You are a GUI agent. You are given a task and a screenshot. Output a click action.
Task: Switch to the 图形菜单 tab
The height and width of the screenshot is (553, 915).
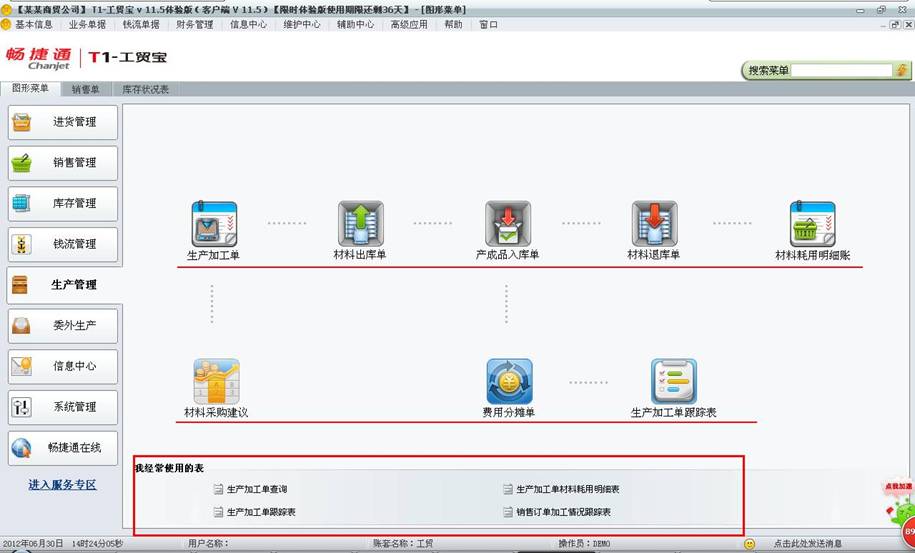(x=30, y=89)
